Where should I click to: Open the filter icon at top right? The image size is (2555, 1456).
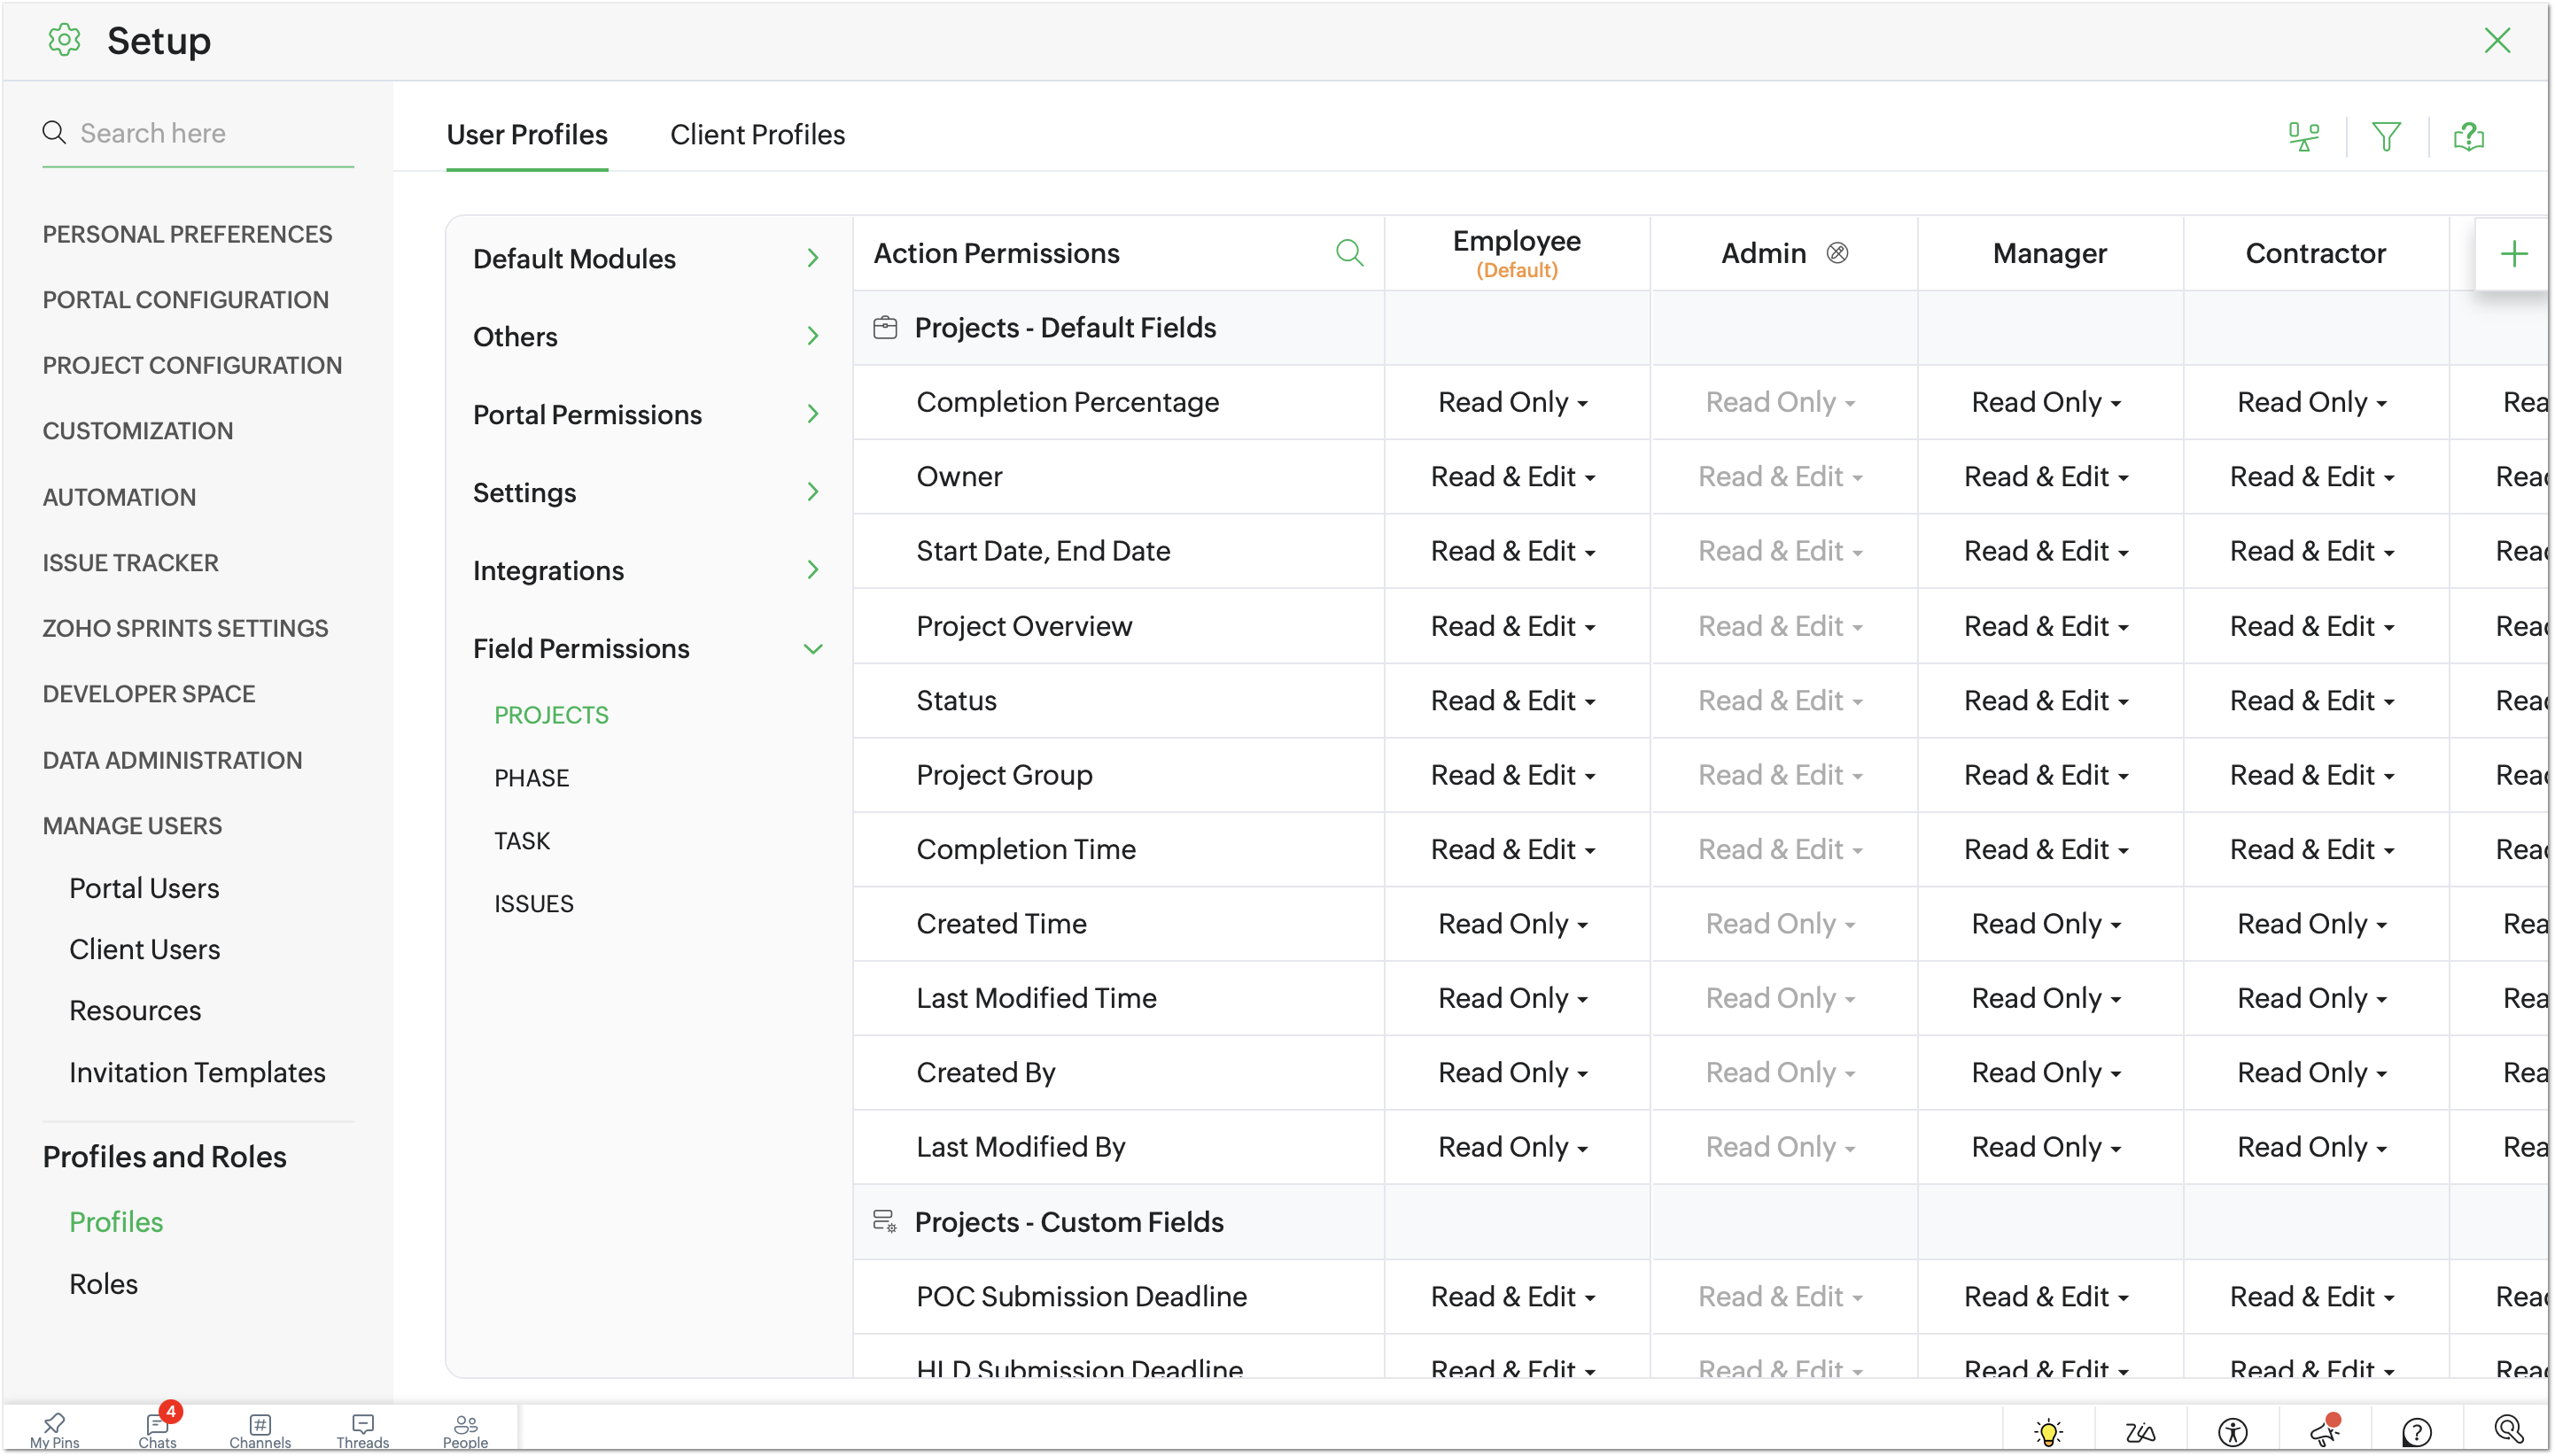tap(2386, 136)
